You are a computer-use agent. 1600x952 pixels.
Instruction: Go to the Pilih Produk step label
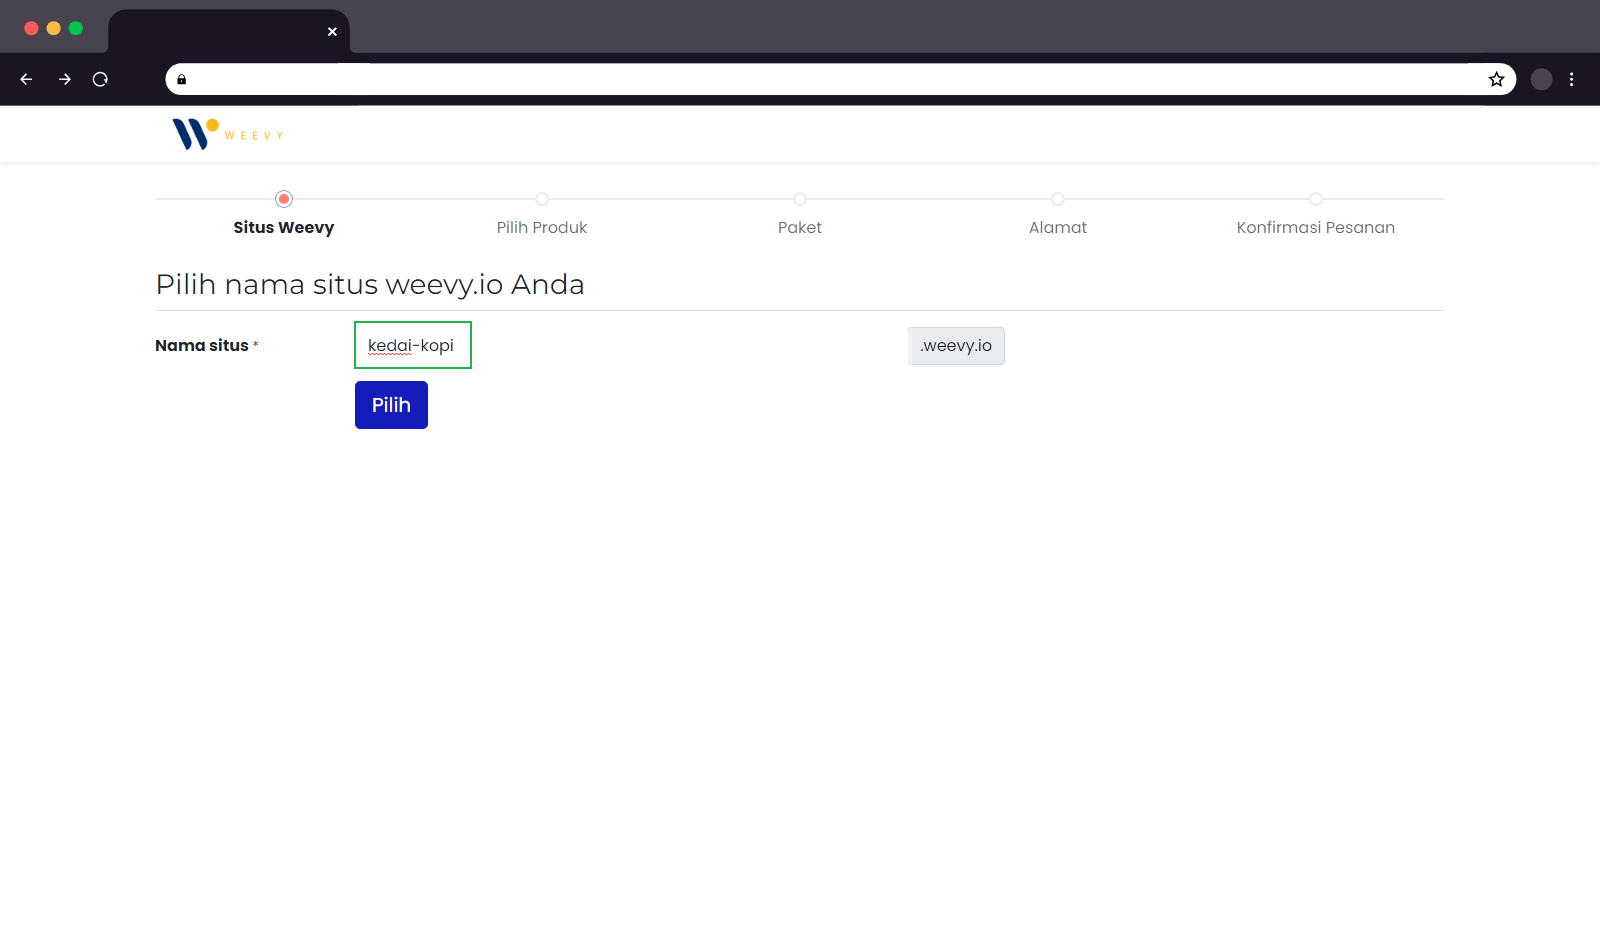(x=542, y=227)
